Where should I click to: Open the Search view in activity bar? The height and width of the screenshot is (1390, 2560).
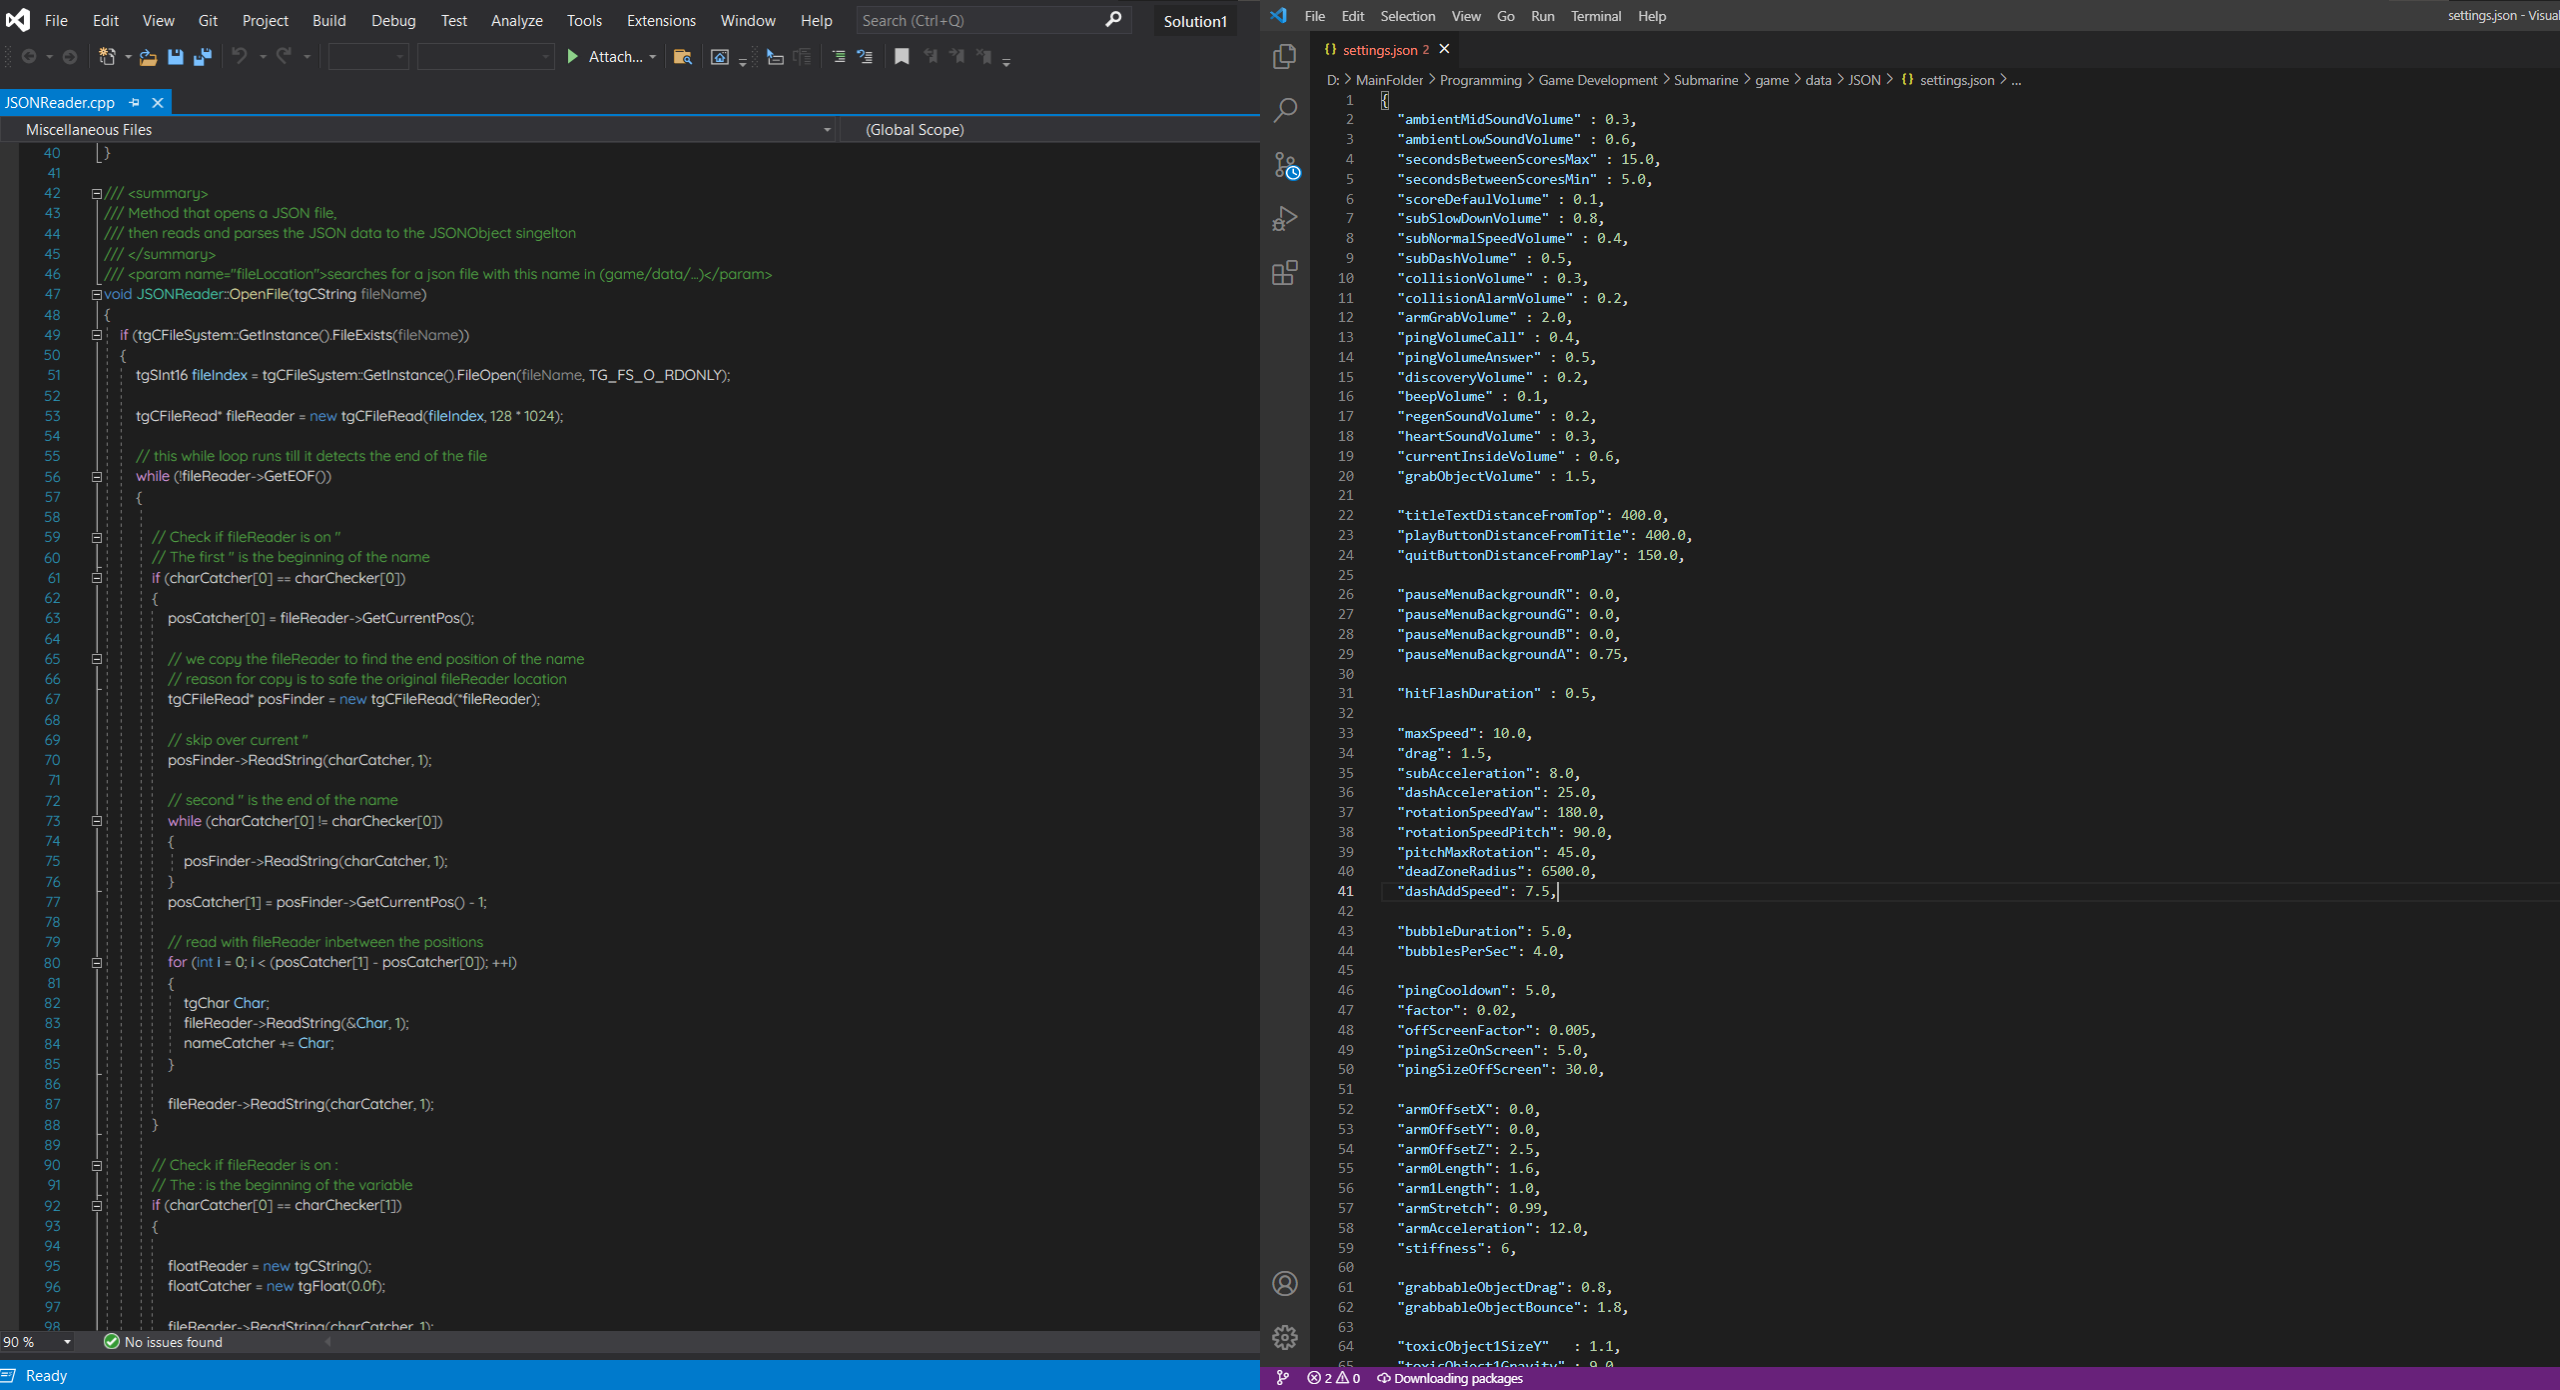point(1285,110)
